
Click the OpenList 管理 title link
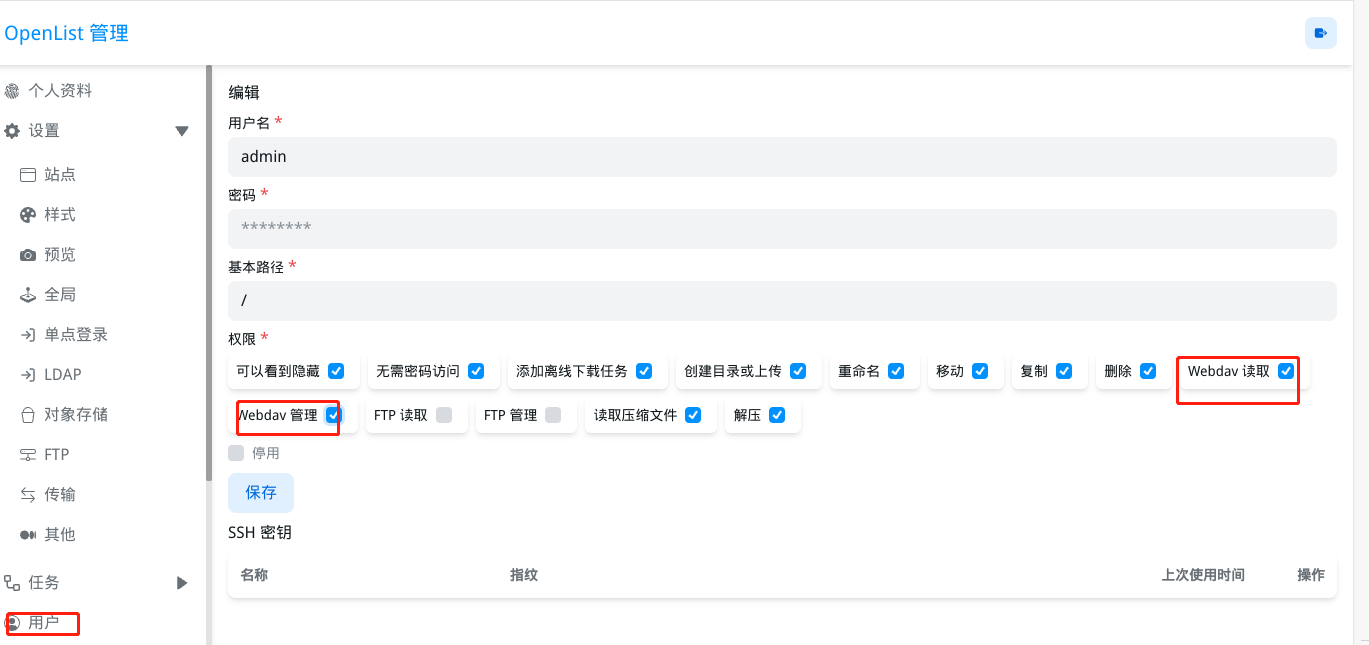66,33
